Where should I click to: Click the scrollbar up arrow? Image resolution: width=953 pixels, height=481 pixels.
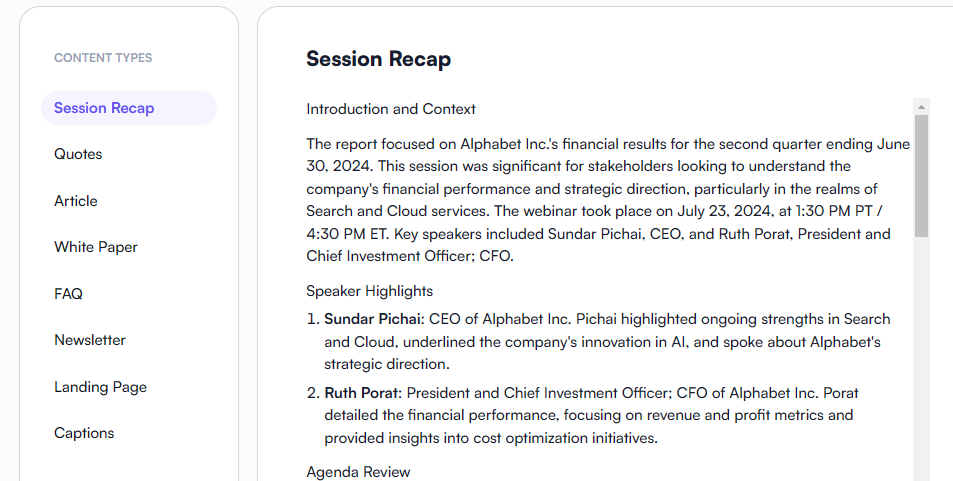(921, 105)
